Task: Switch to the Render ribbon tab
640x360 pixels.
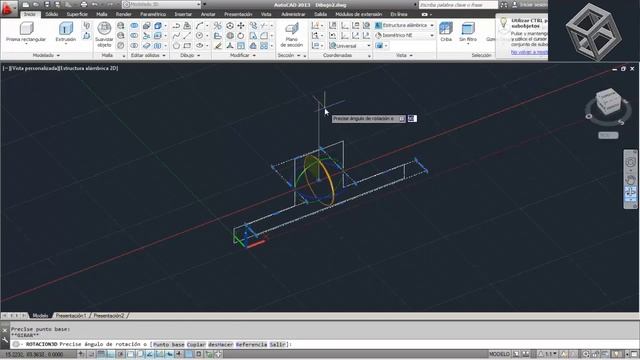Action: (x=123, y=14)
